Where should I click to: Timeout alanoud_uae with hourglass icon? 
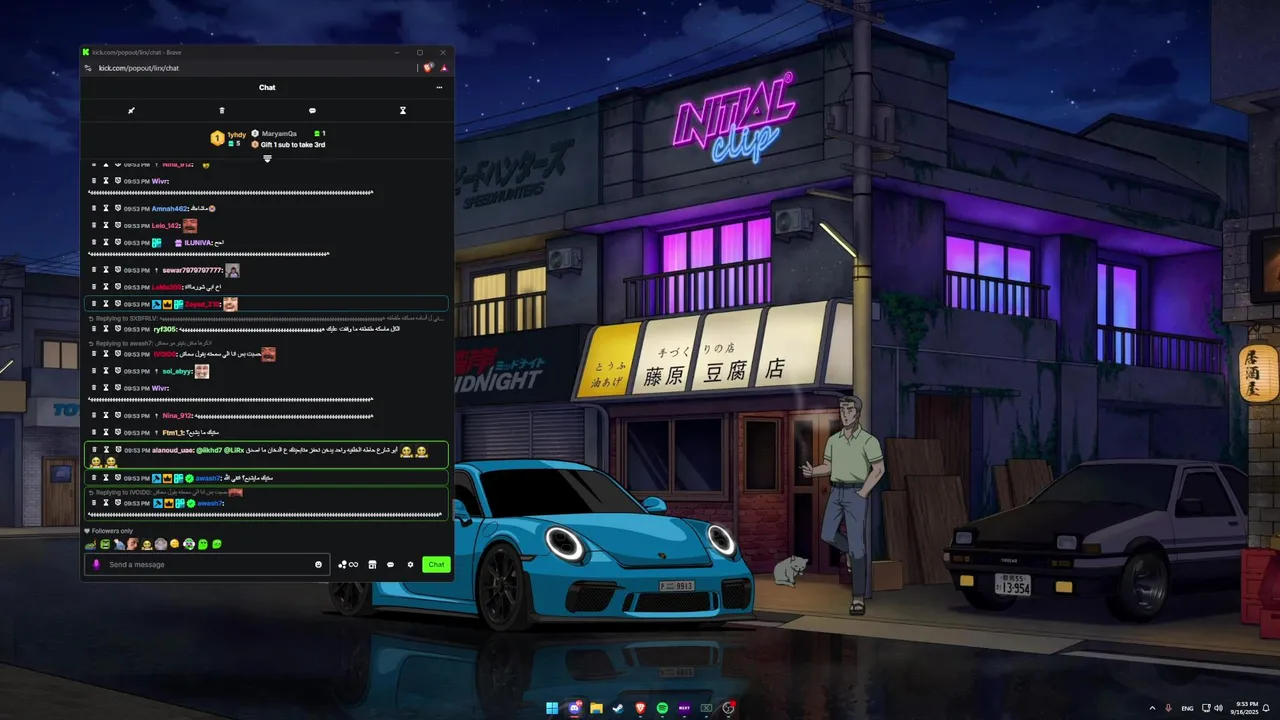click(x=106, y=450)
